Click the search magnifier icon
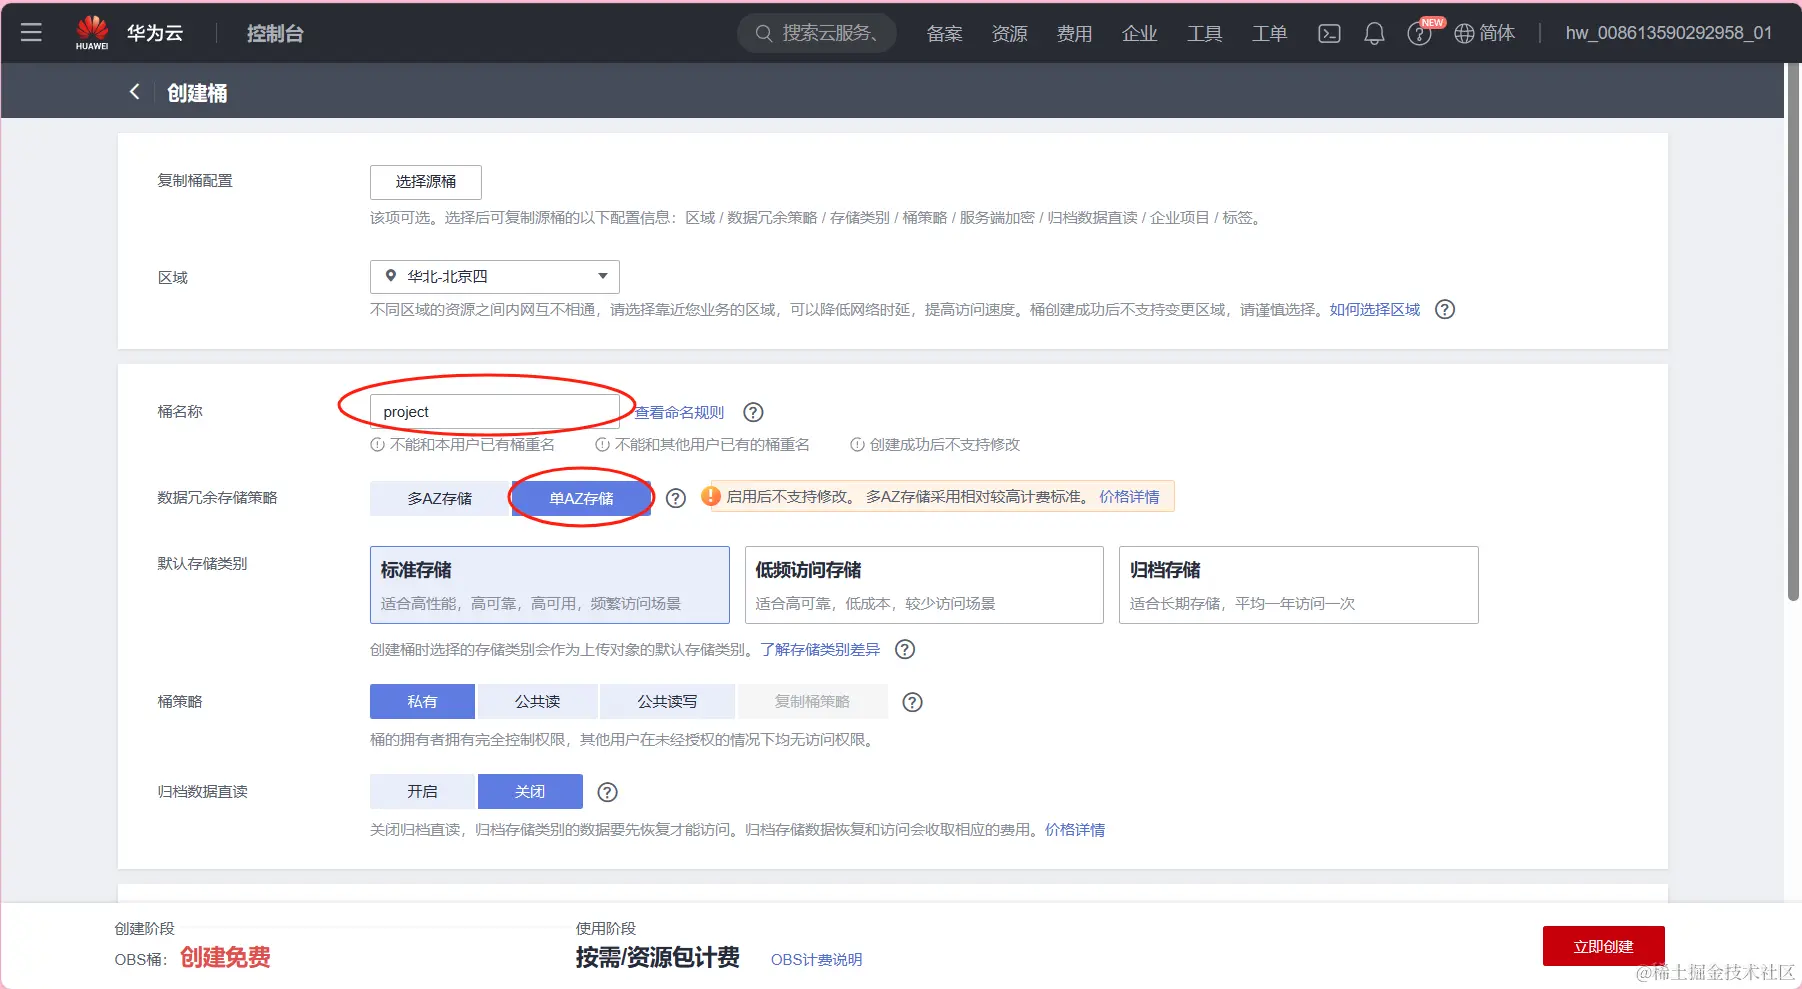Image resolution: width=1802 pixels, height=989 pixels. tap(764, 33)
